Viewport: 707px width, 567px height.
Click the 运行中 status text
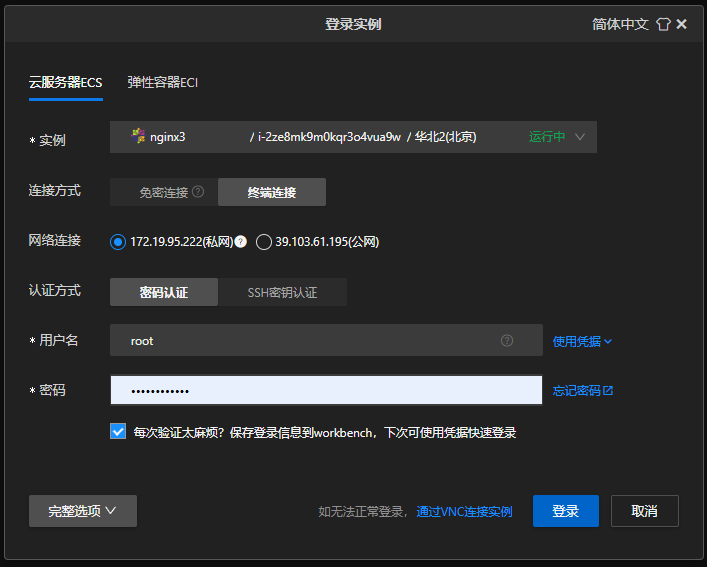(x=547, y=137)
